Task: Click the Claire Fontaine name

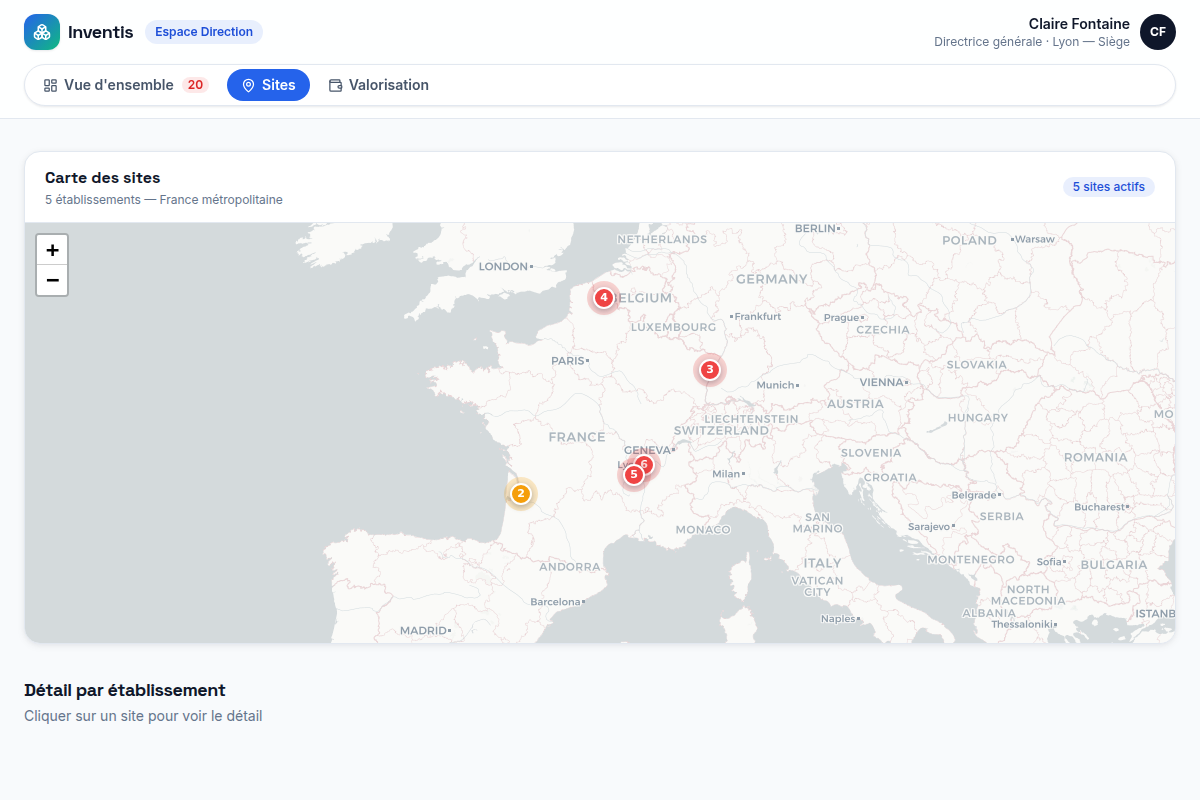Action: (1079, 24)
